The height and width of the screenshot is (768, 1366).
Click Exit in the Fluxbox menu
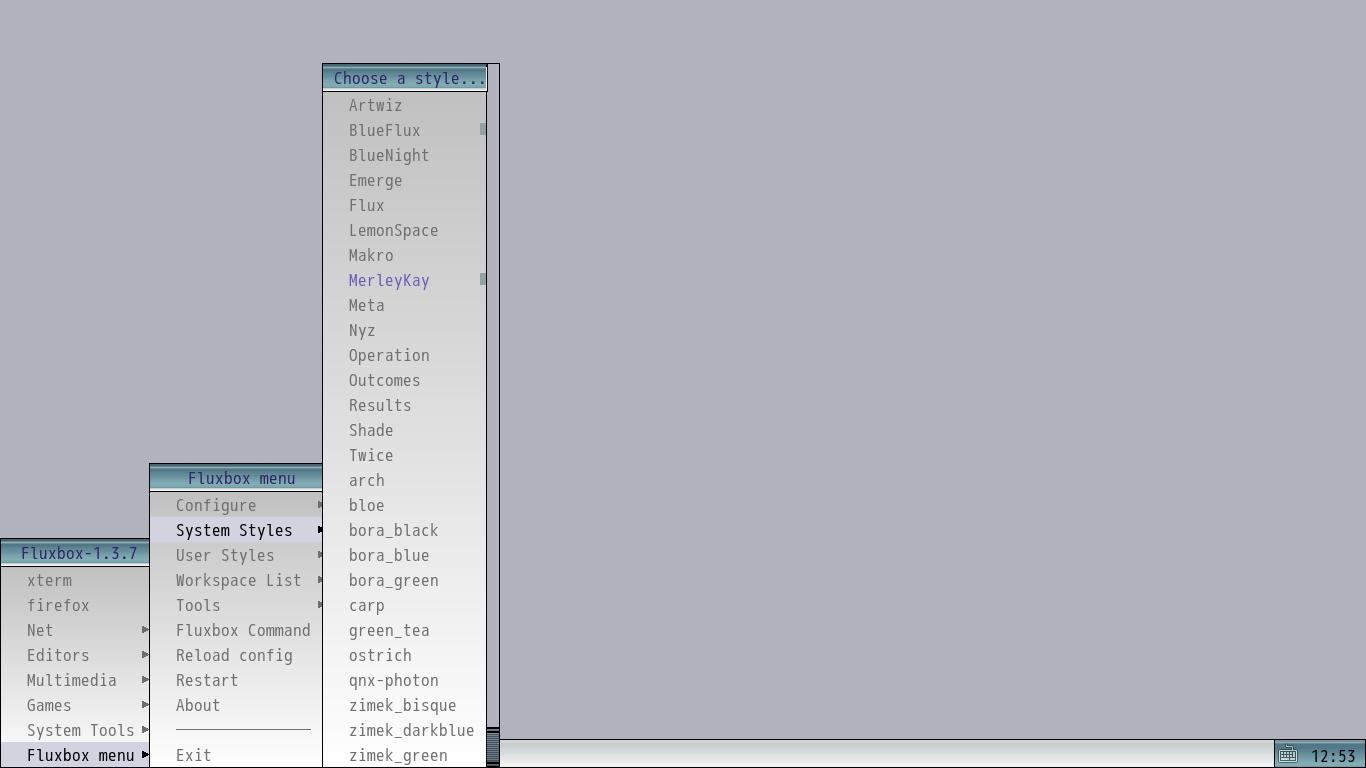coord(236,755)
